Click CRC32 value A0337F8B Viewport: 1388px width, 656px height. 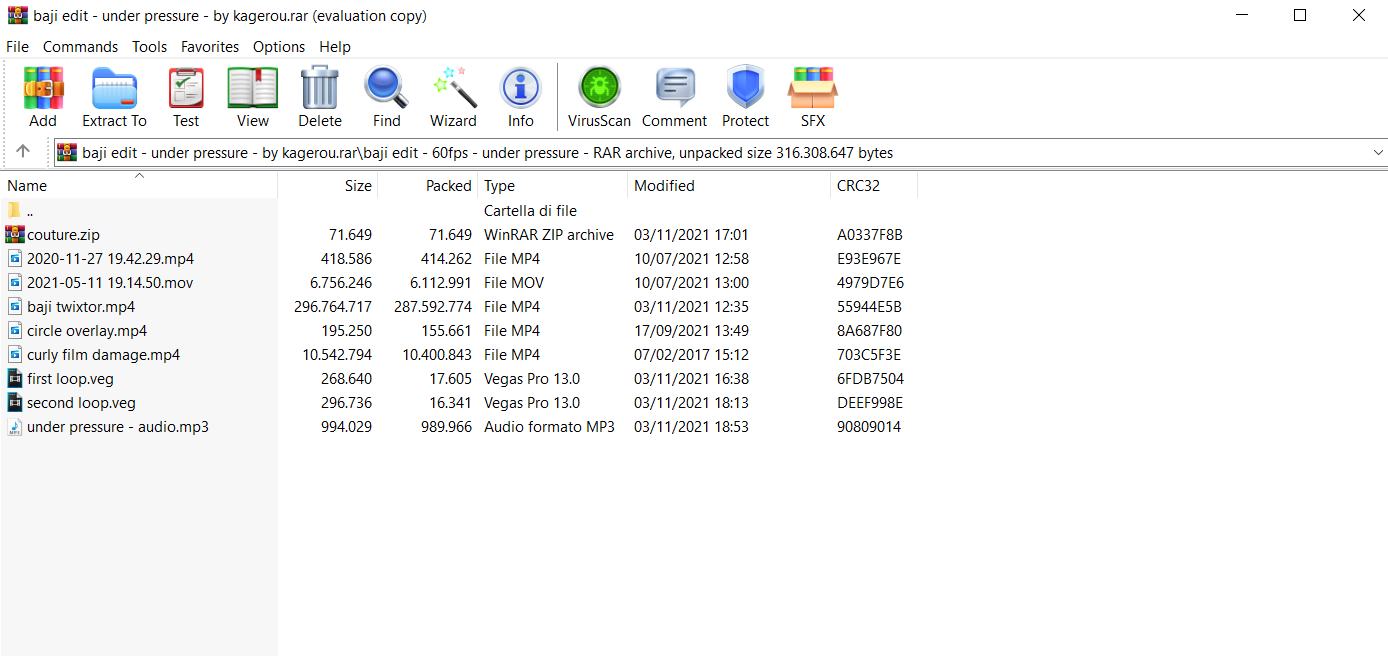point(869,235)
